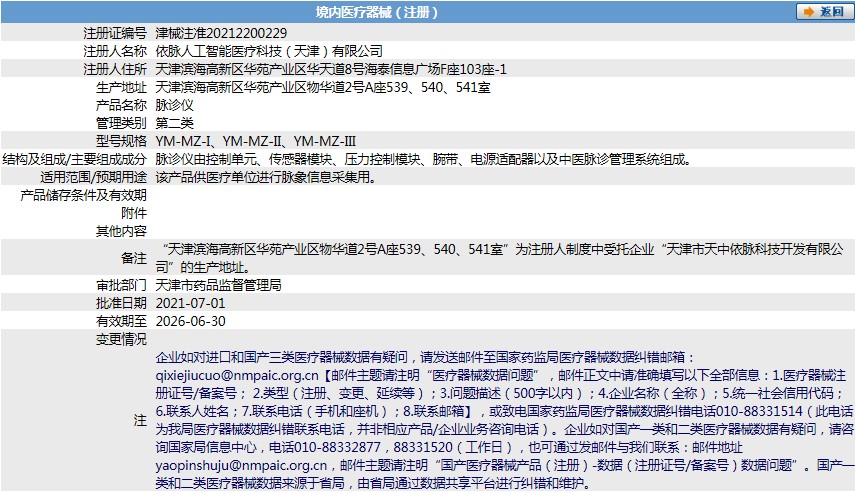Click the 注册人住所 label
855x493 pixels.
pos(115,69)
